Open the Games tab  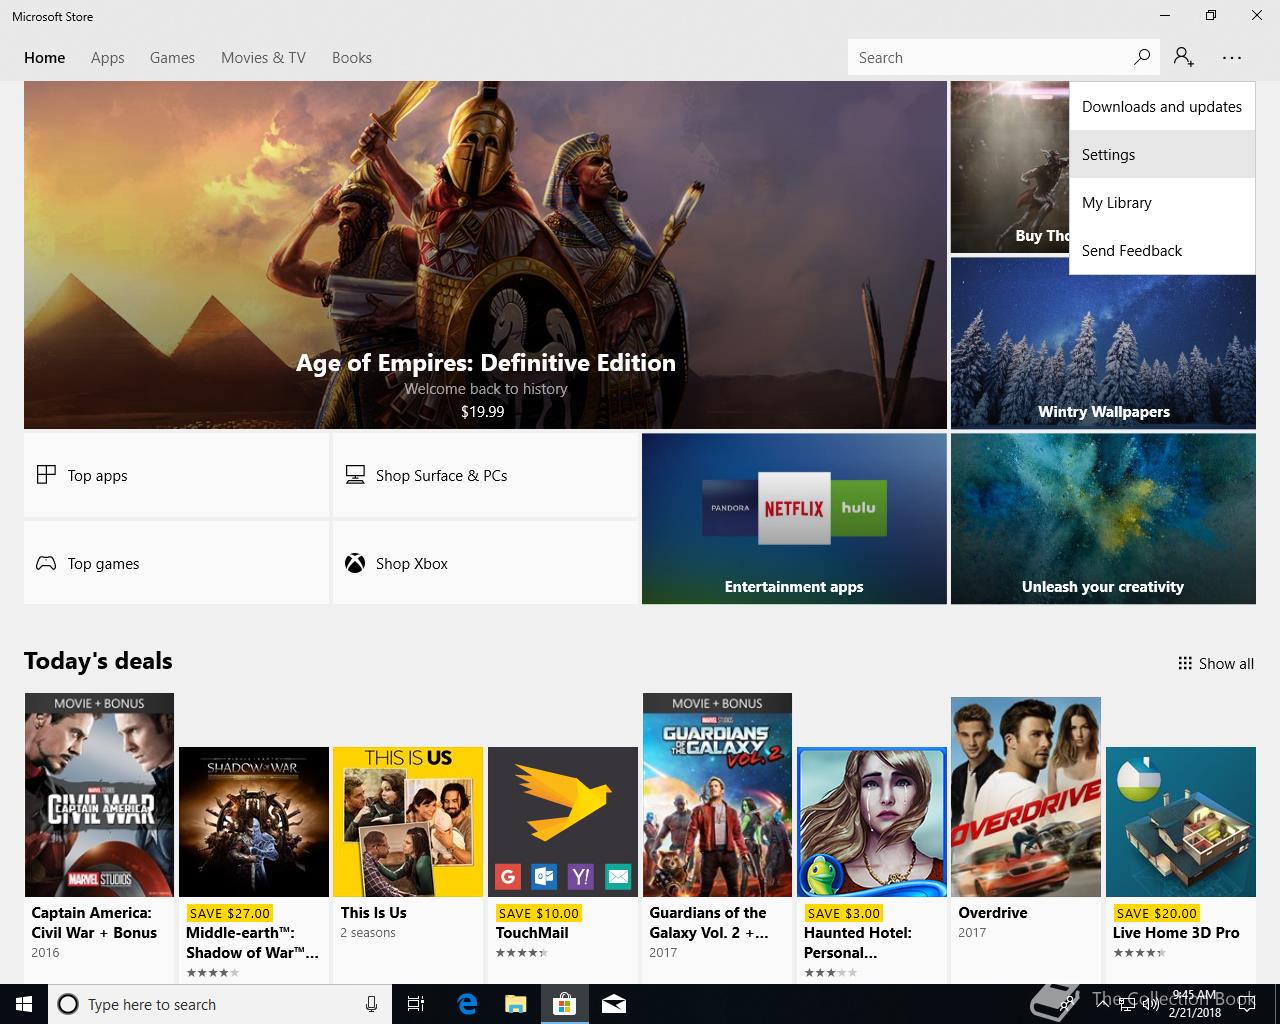point(172,58)
